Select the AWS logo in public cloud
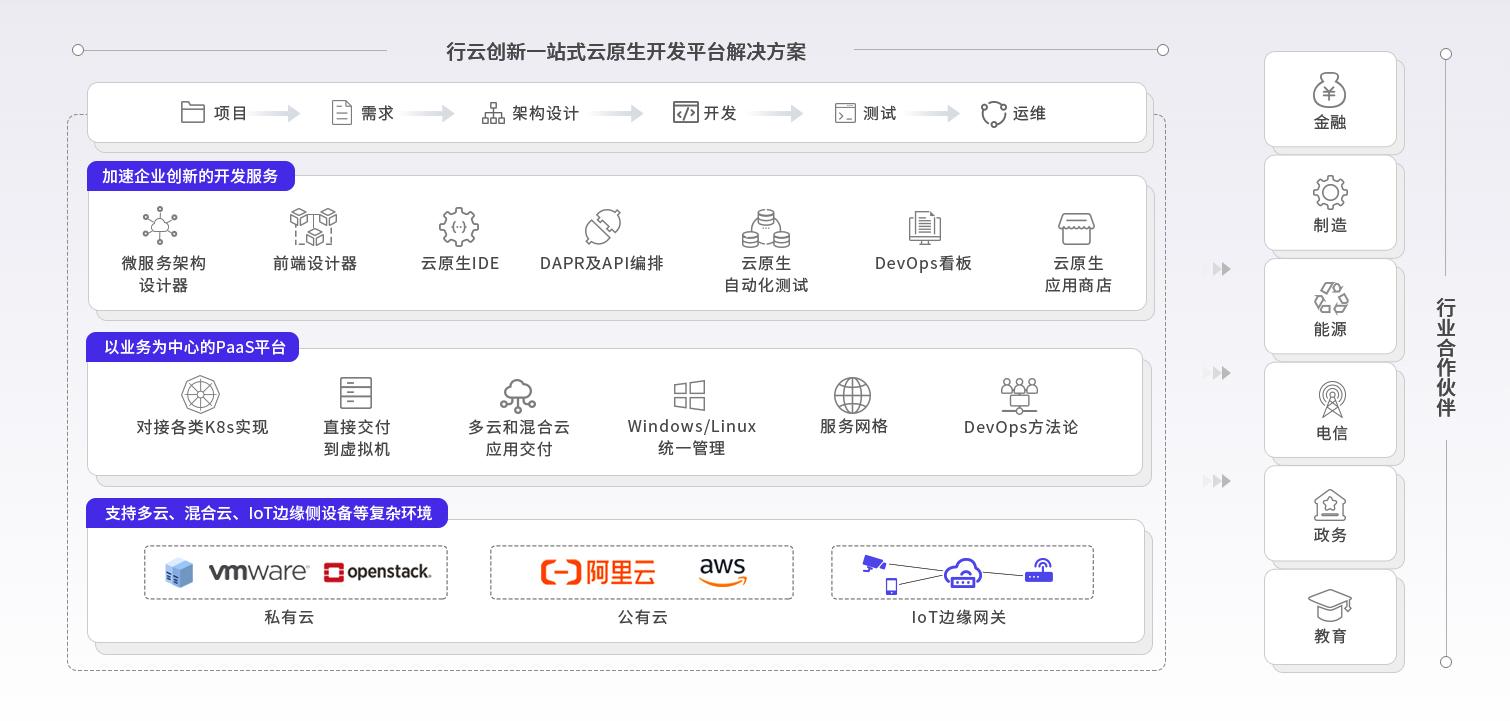The height and width of the screenshot is (721, 1510). [x=722, y=572]
